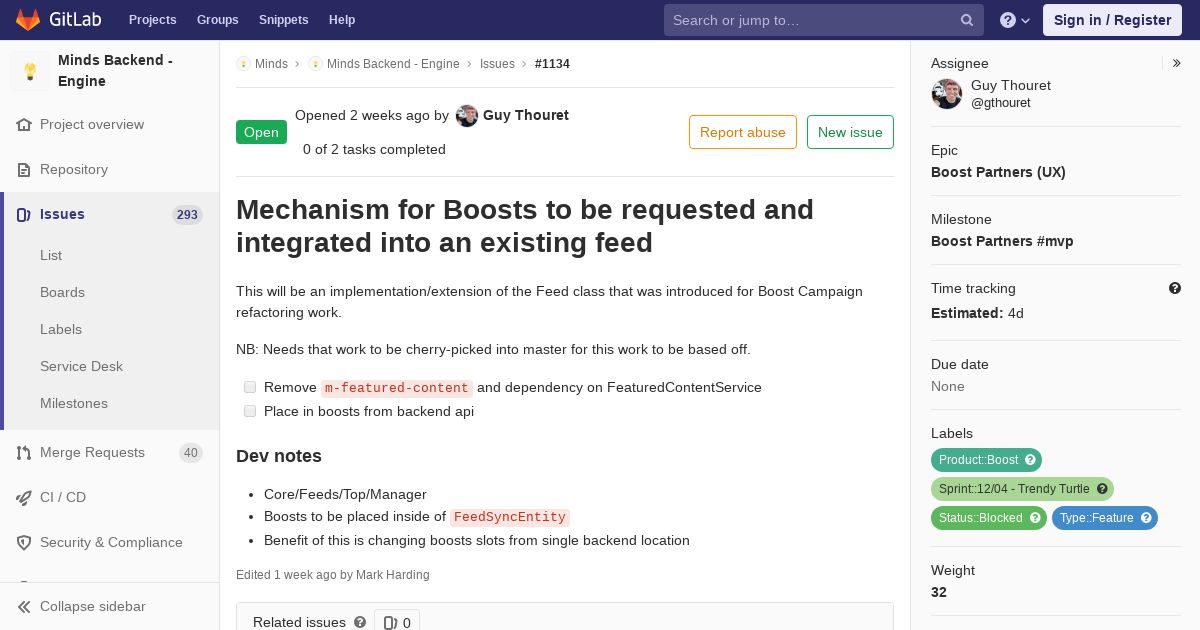Click the Weight value 32

(x=939, y=592)
